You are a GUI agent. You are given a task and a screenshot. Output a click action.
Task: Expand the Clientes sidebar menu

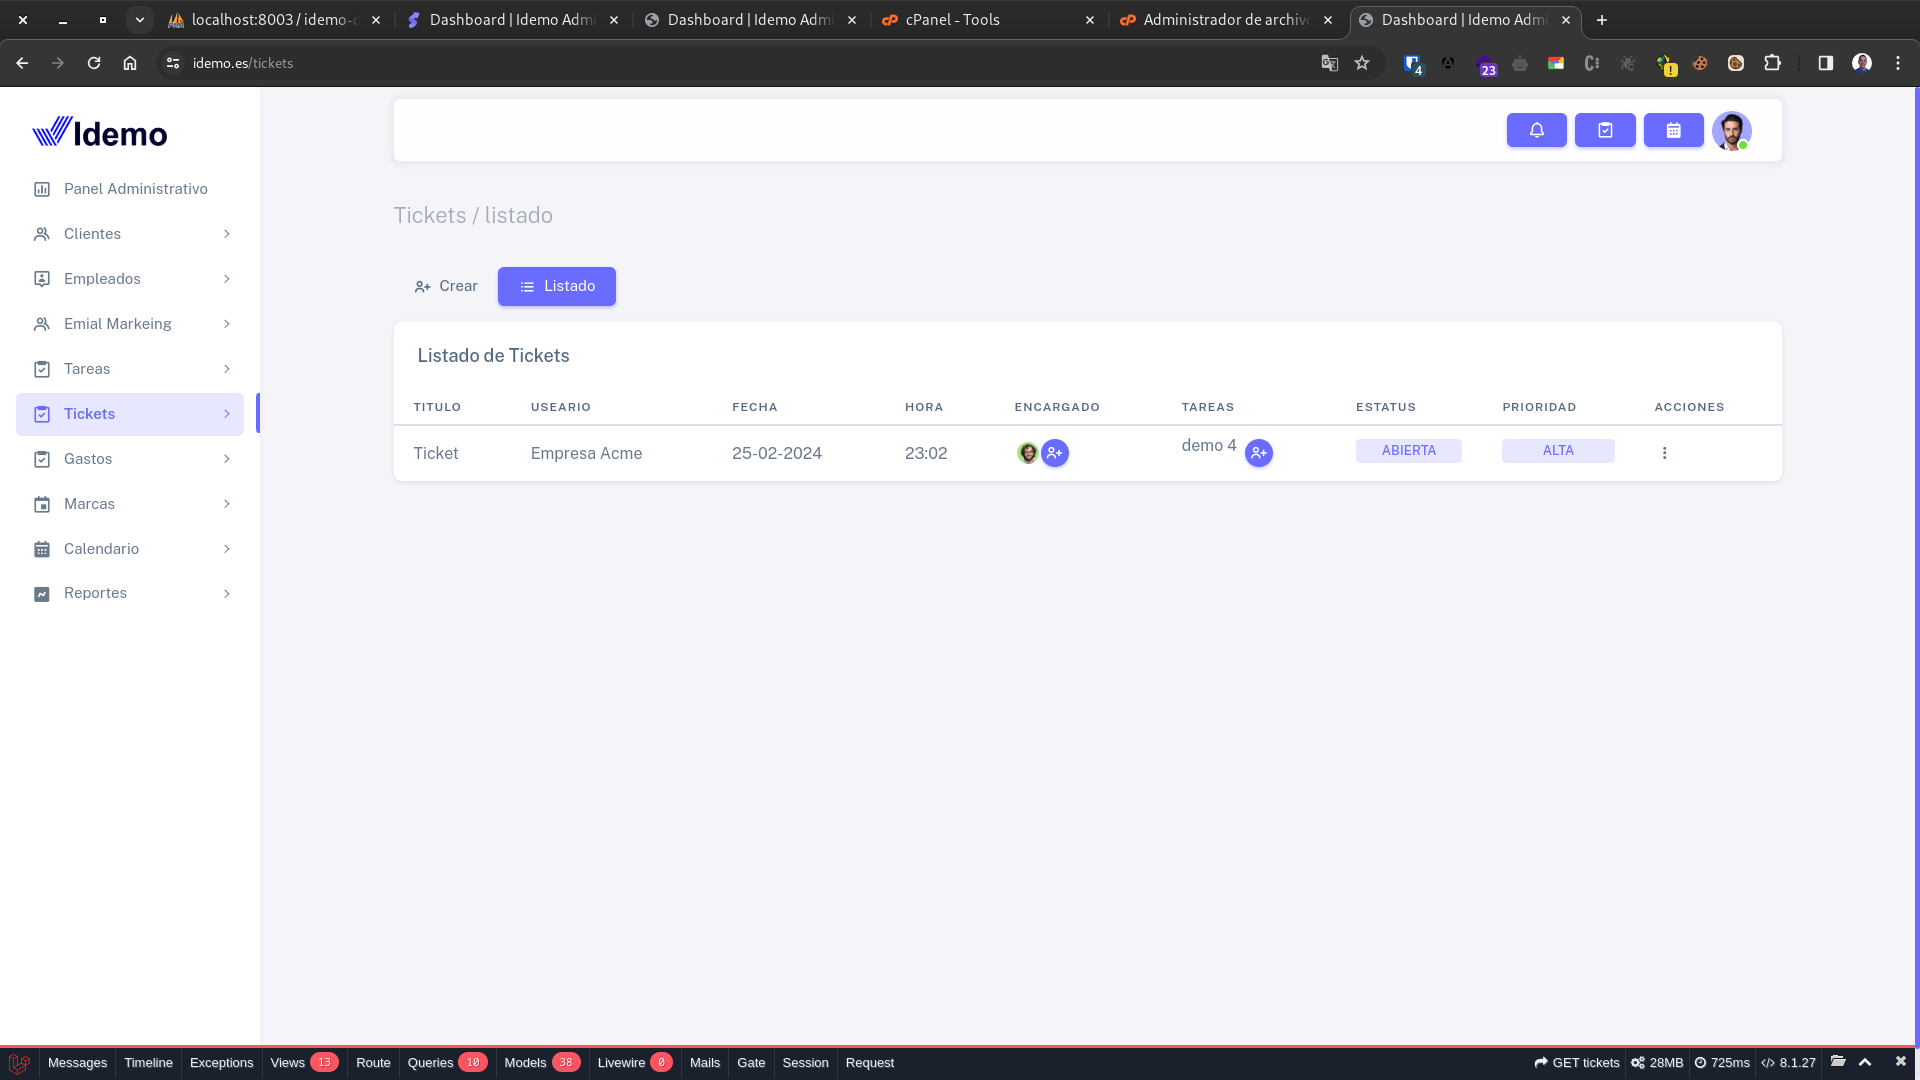[x=130, y=234]
